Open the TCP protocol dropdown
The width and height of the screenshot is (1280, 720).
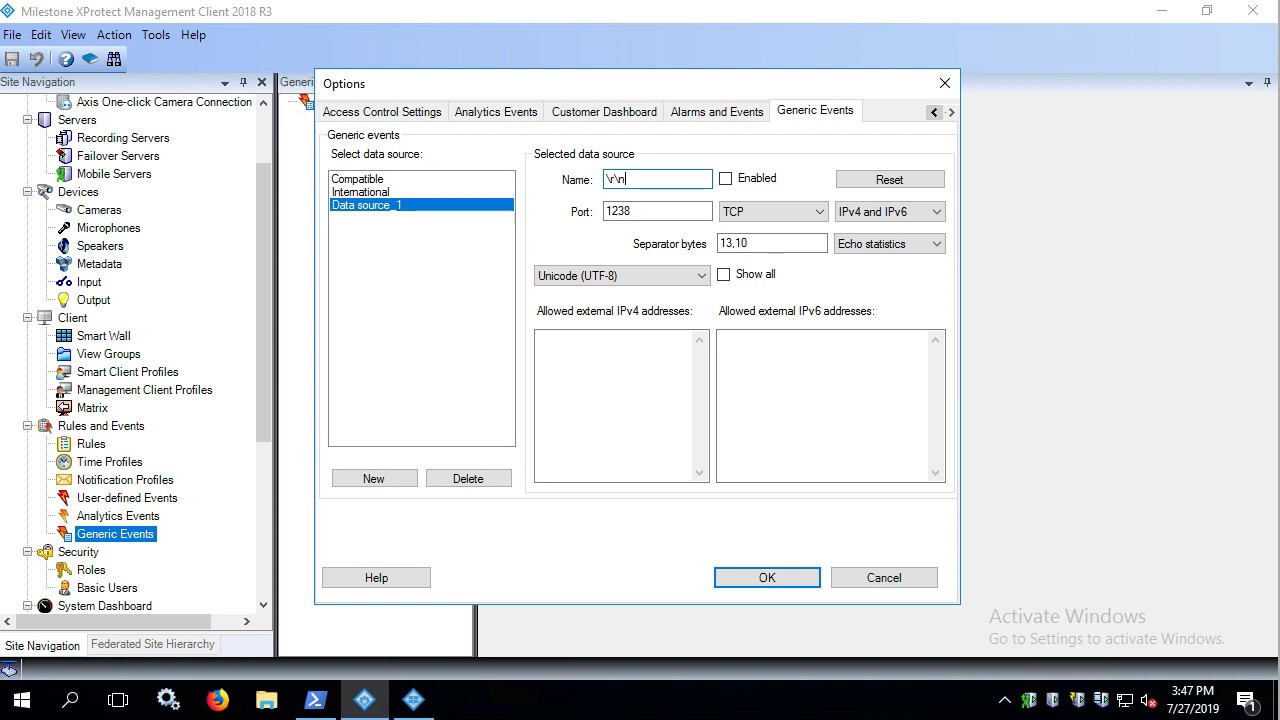773,212
